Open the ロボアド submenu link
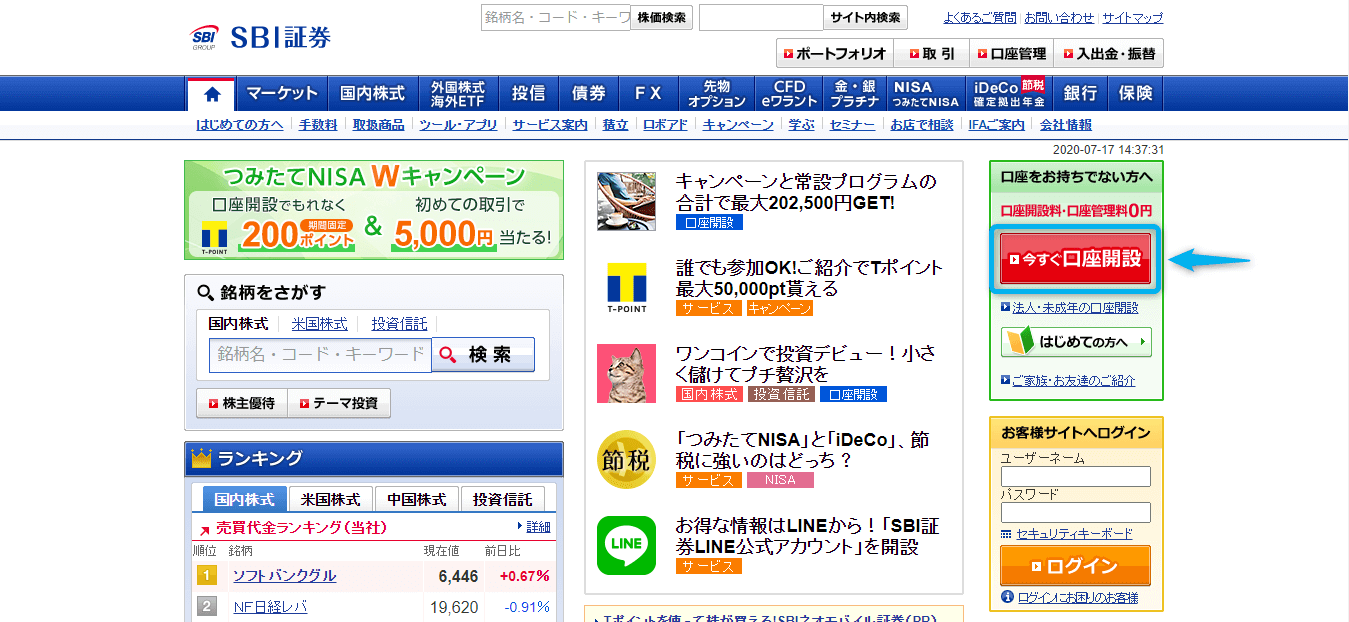The height and width of the screenshot is (622, 1349). [665, 125]
